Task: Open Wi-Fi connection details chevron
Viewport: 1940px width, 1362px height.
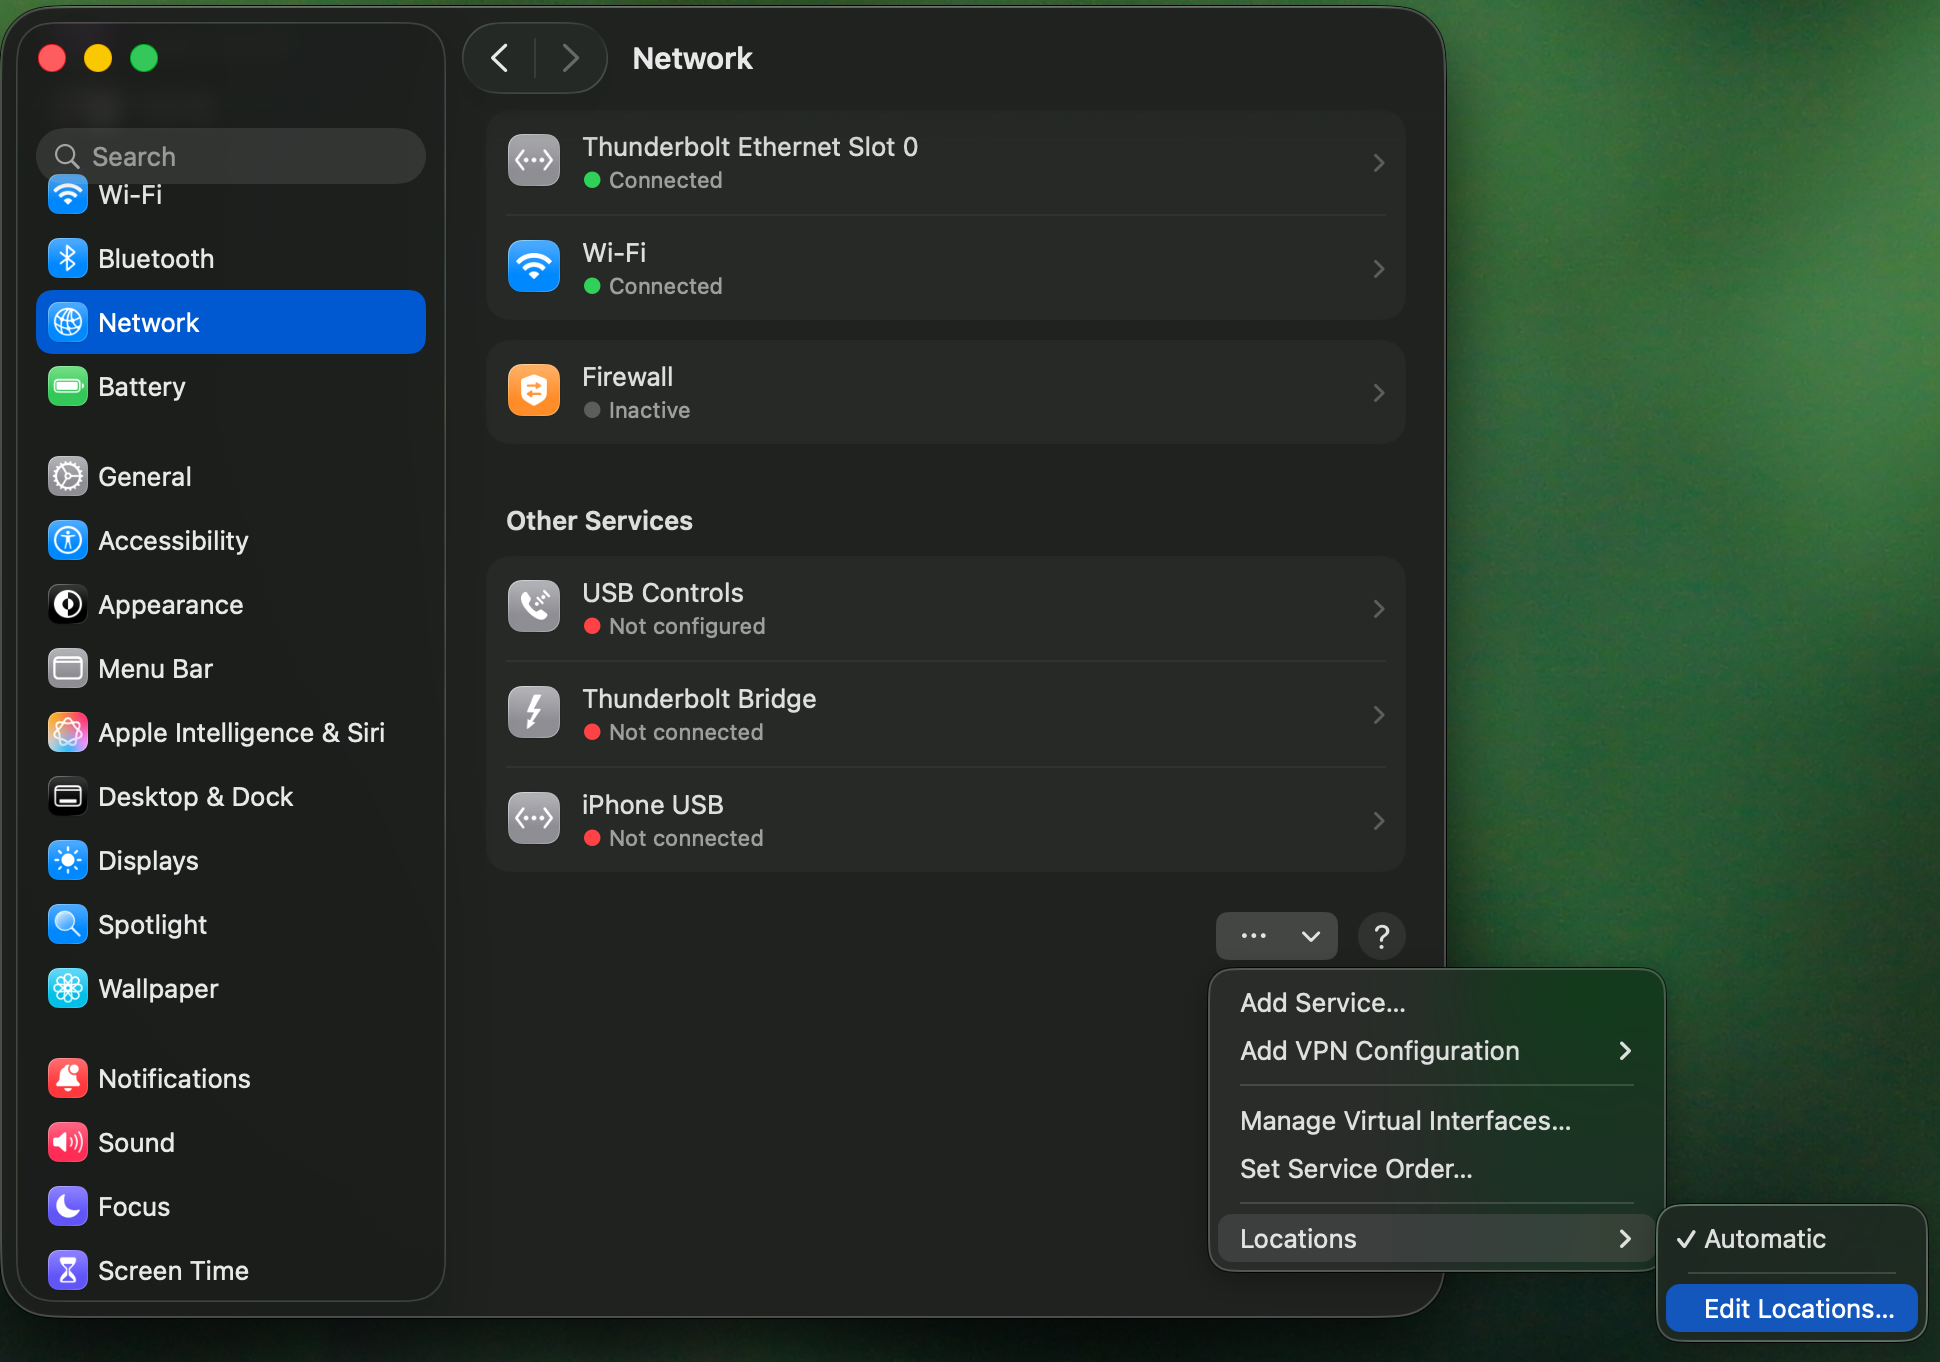Action: click(x=1378, y=269)
